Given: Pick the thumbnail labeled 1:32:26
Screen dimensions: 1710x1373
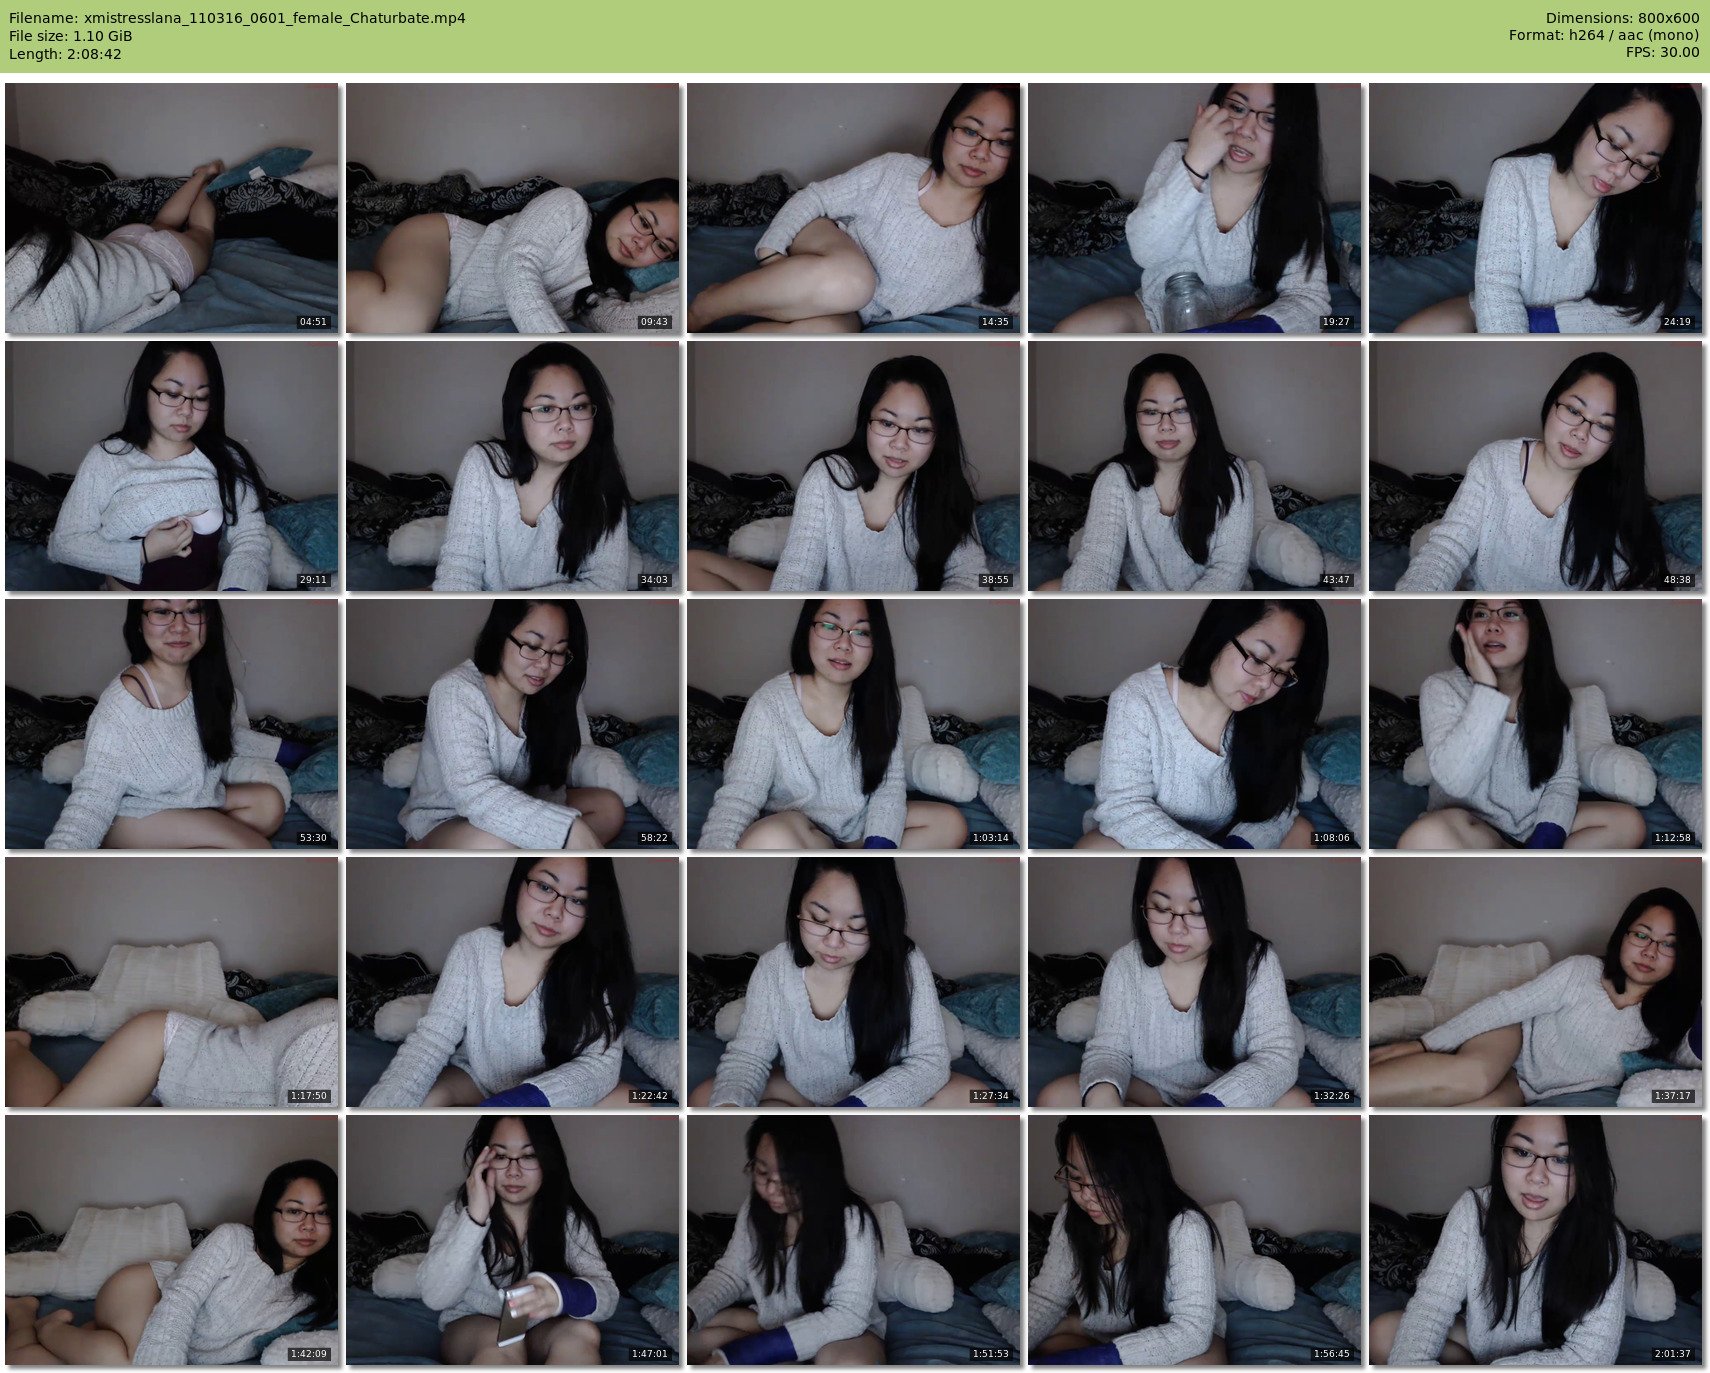Looking at the screenshot, I should (x=1195, y=982).
